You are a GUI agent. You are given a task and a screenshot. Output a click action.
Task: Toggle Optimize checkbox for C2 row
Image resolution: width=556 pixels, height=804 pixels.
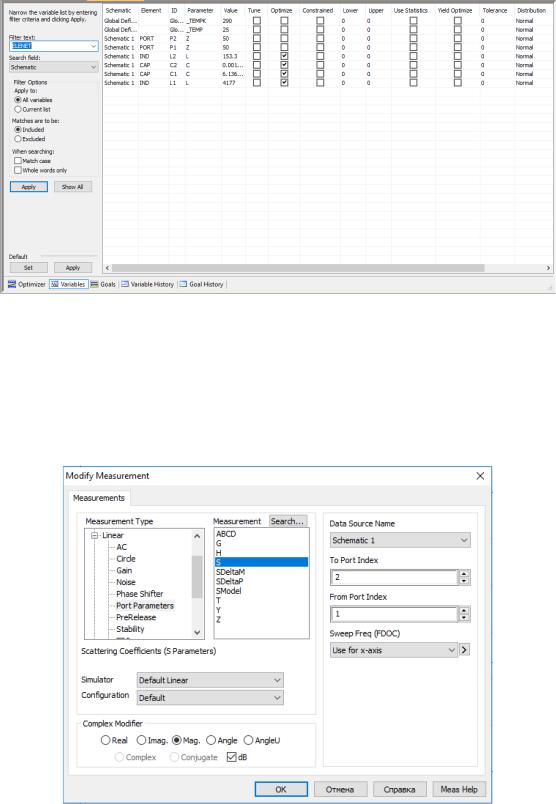284,65
